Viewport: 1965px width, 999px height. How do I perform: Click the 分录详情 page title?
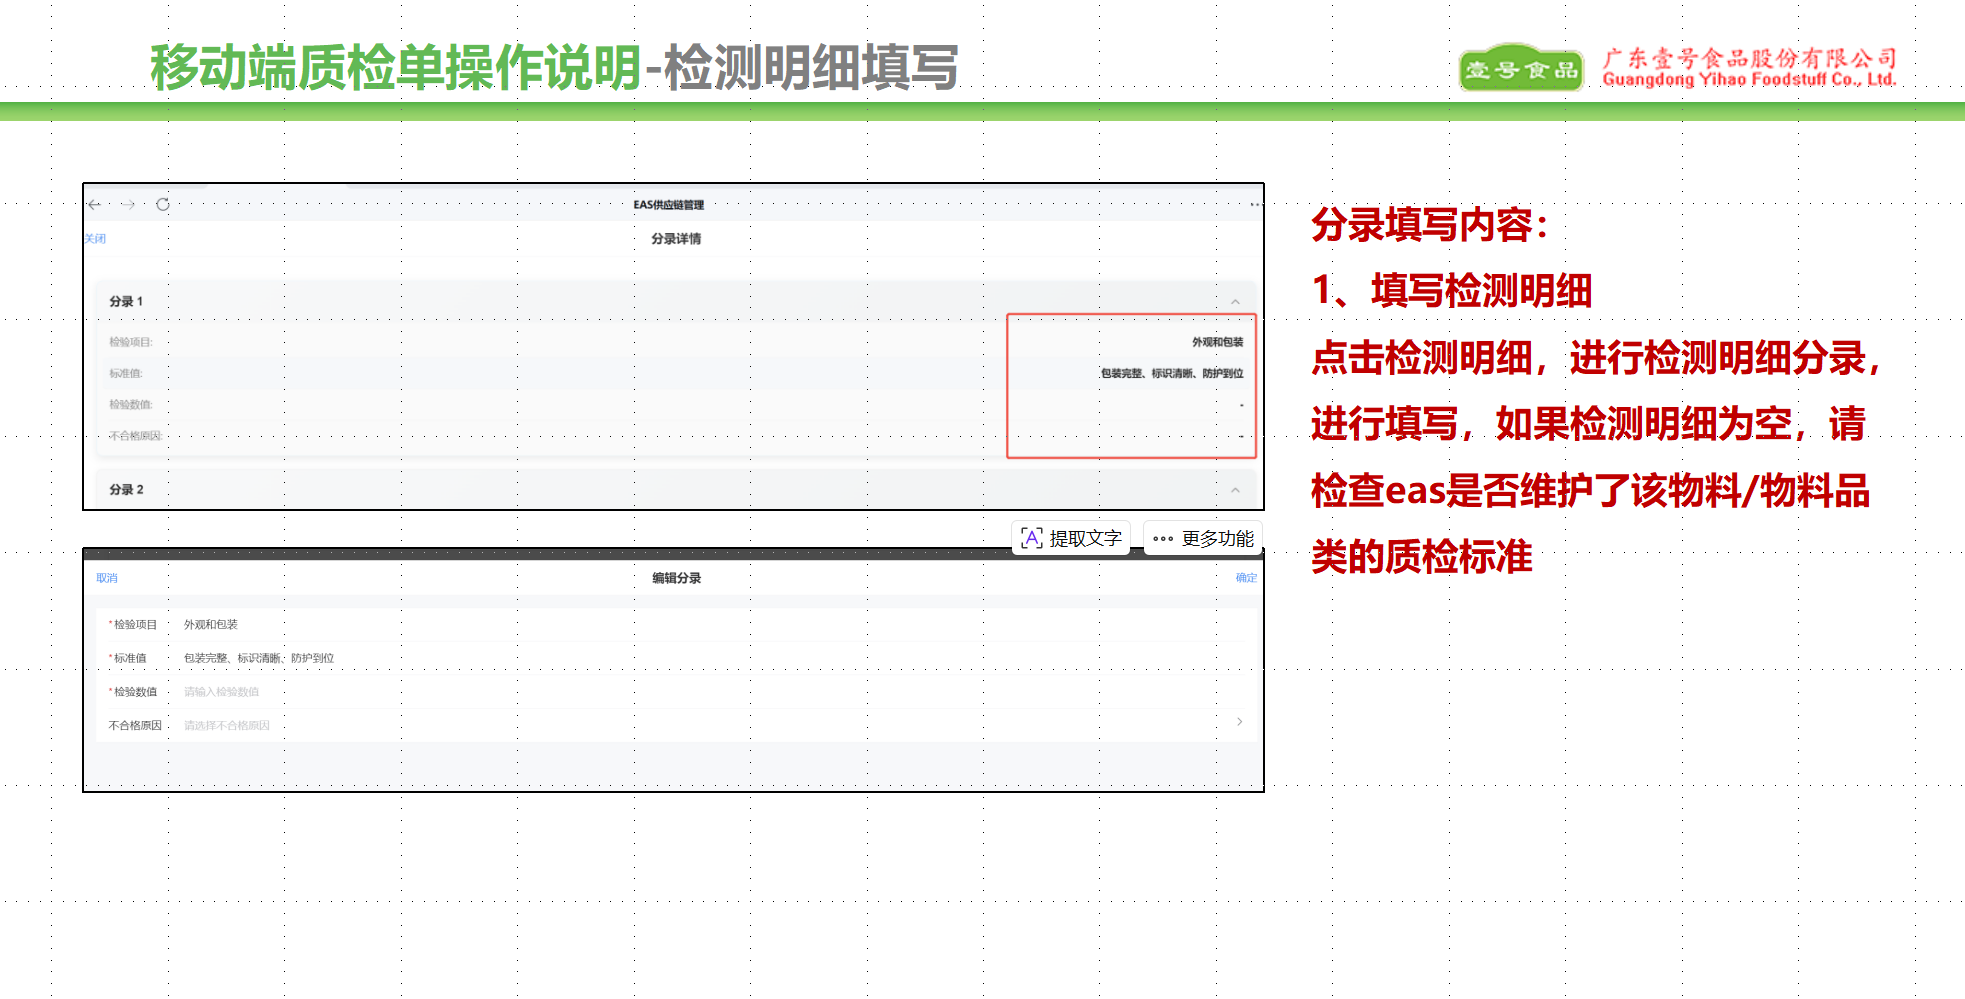(x=676, y=239)
